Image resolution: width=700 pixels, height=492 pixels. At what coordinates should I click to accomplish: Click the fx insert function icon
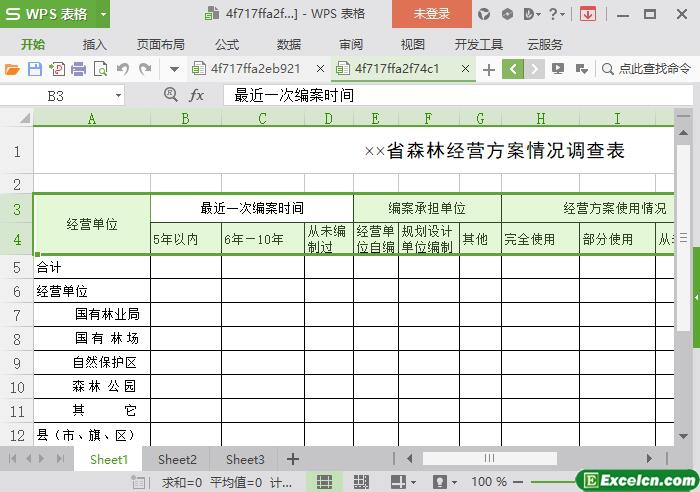[196, 95]
